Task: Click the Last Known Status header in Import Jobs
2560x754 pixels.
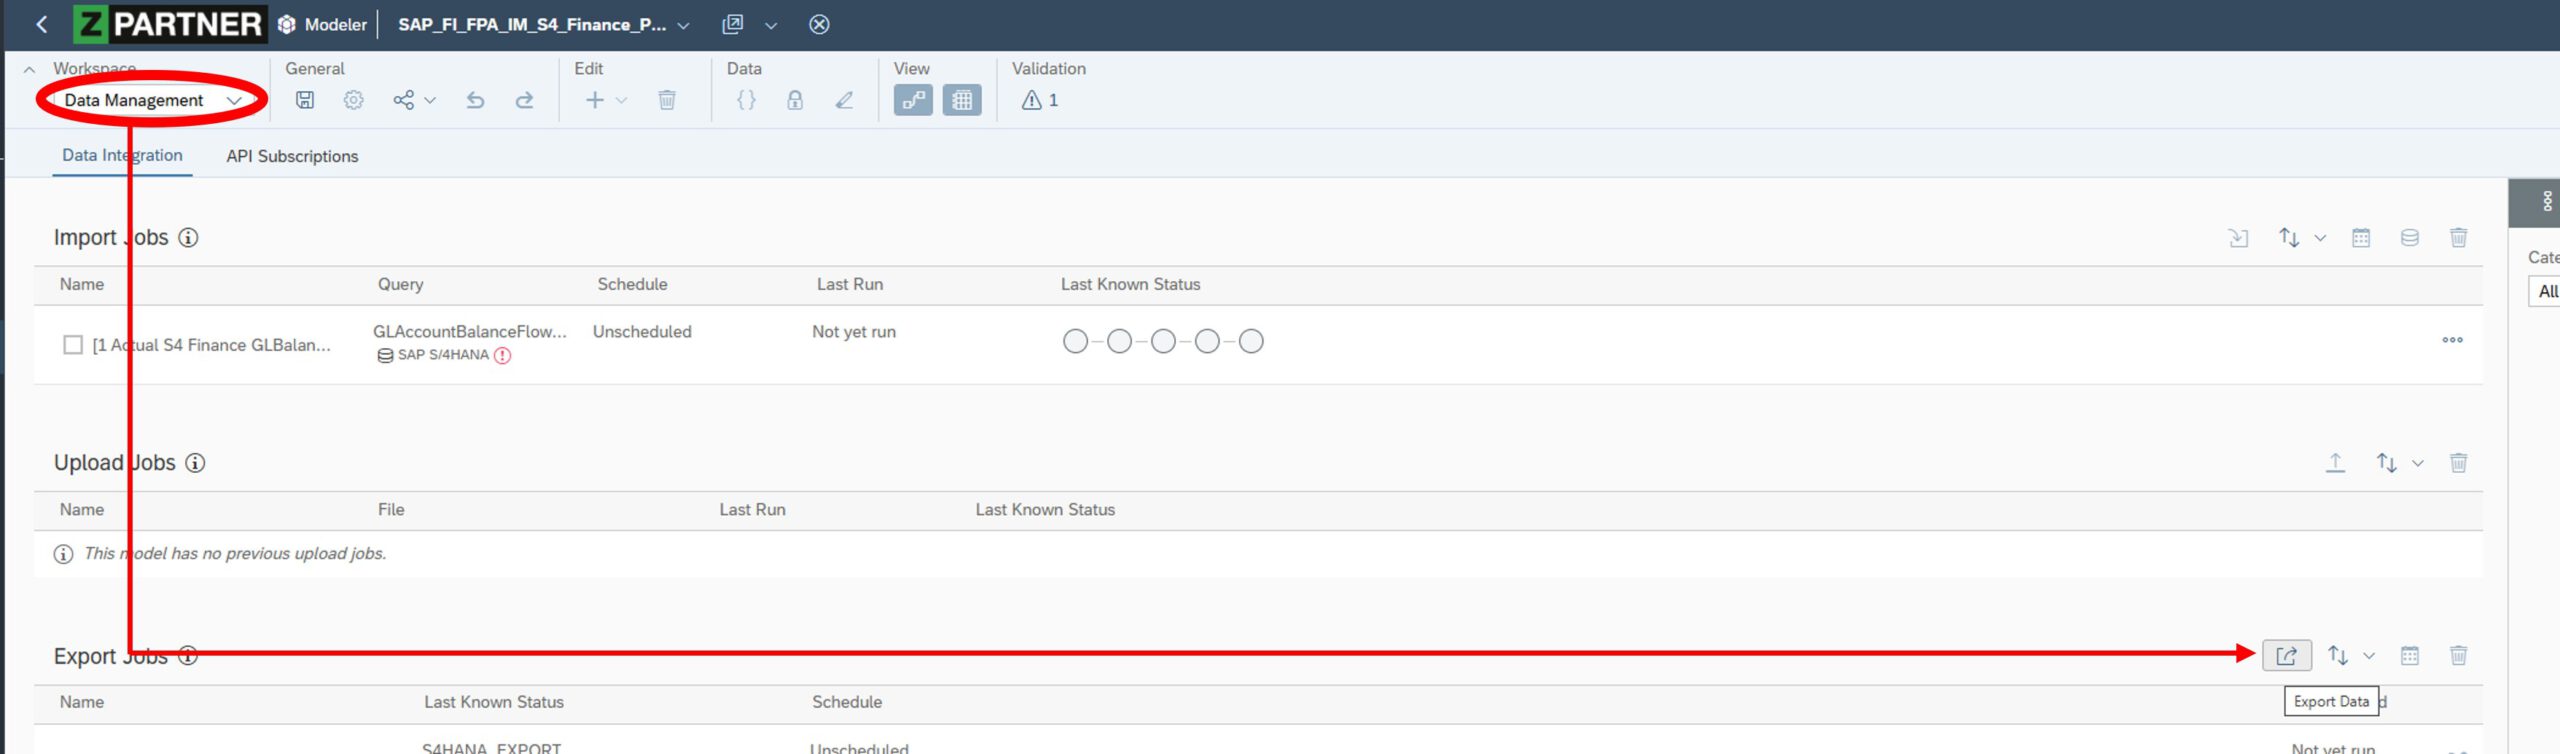Action: [x=1130, y=284]
